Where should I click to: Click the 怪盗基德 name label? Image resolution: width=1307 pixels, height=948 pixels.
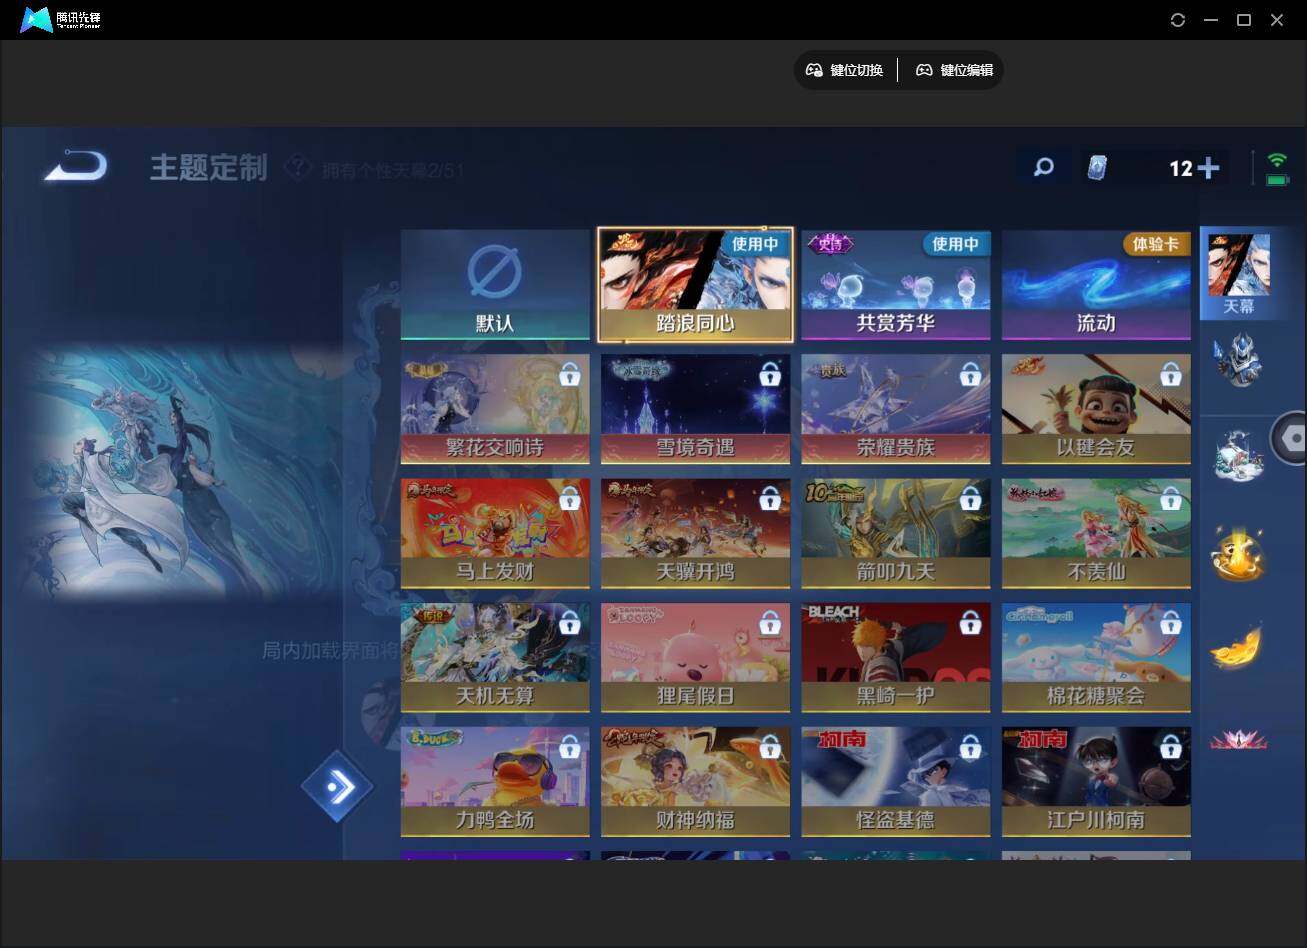click(896, 820)
